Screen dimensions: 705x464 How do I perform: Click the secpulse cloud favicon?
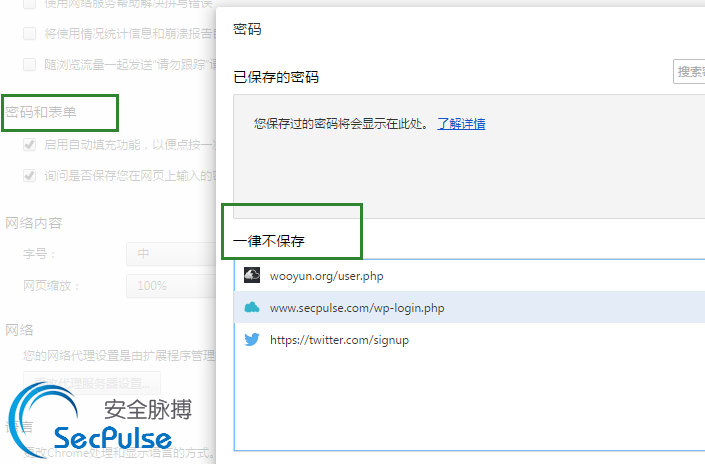pyautogui.click(x=252, y=307)
